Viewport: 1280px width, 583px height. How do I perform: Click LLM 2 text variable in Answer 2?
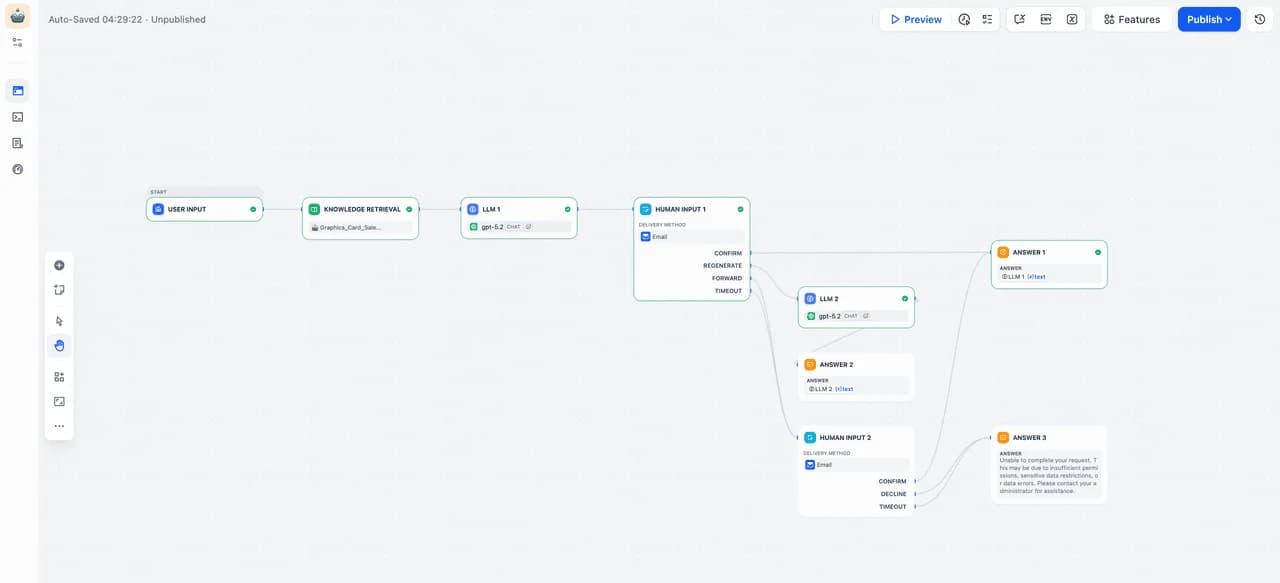(x=831, y=389)
